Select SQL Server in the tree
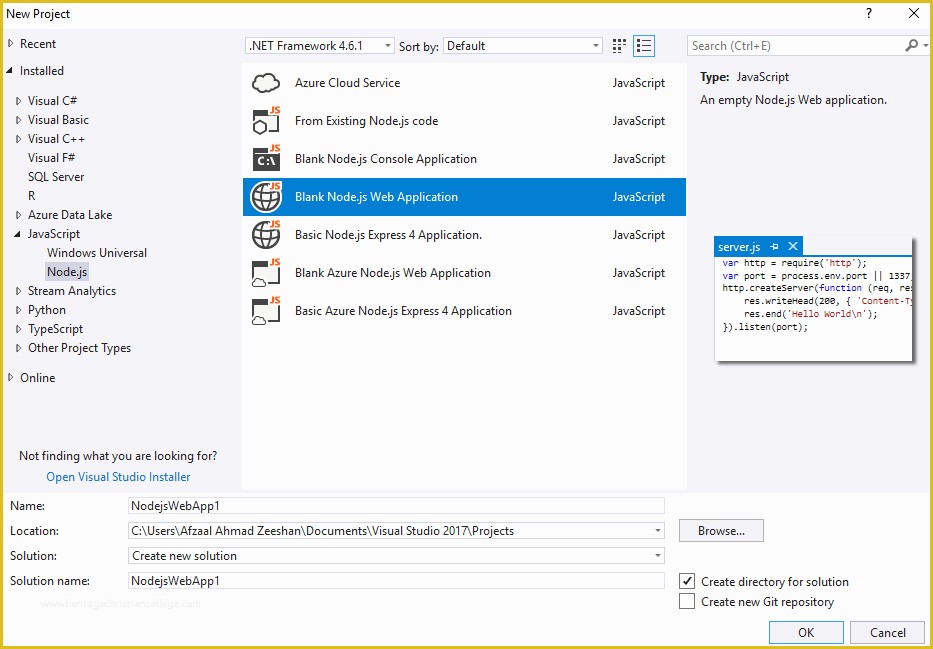 (56, 177)
